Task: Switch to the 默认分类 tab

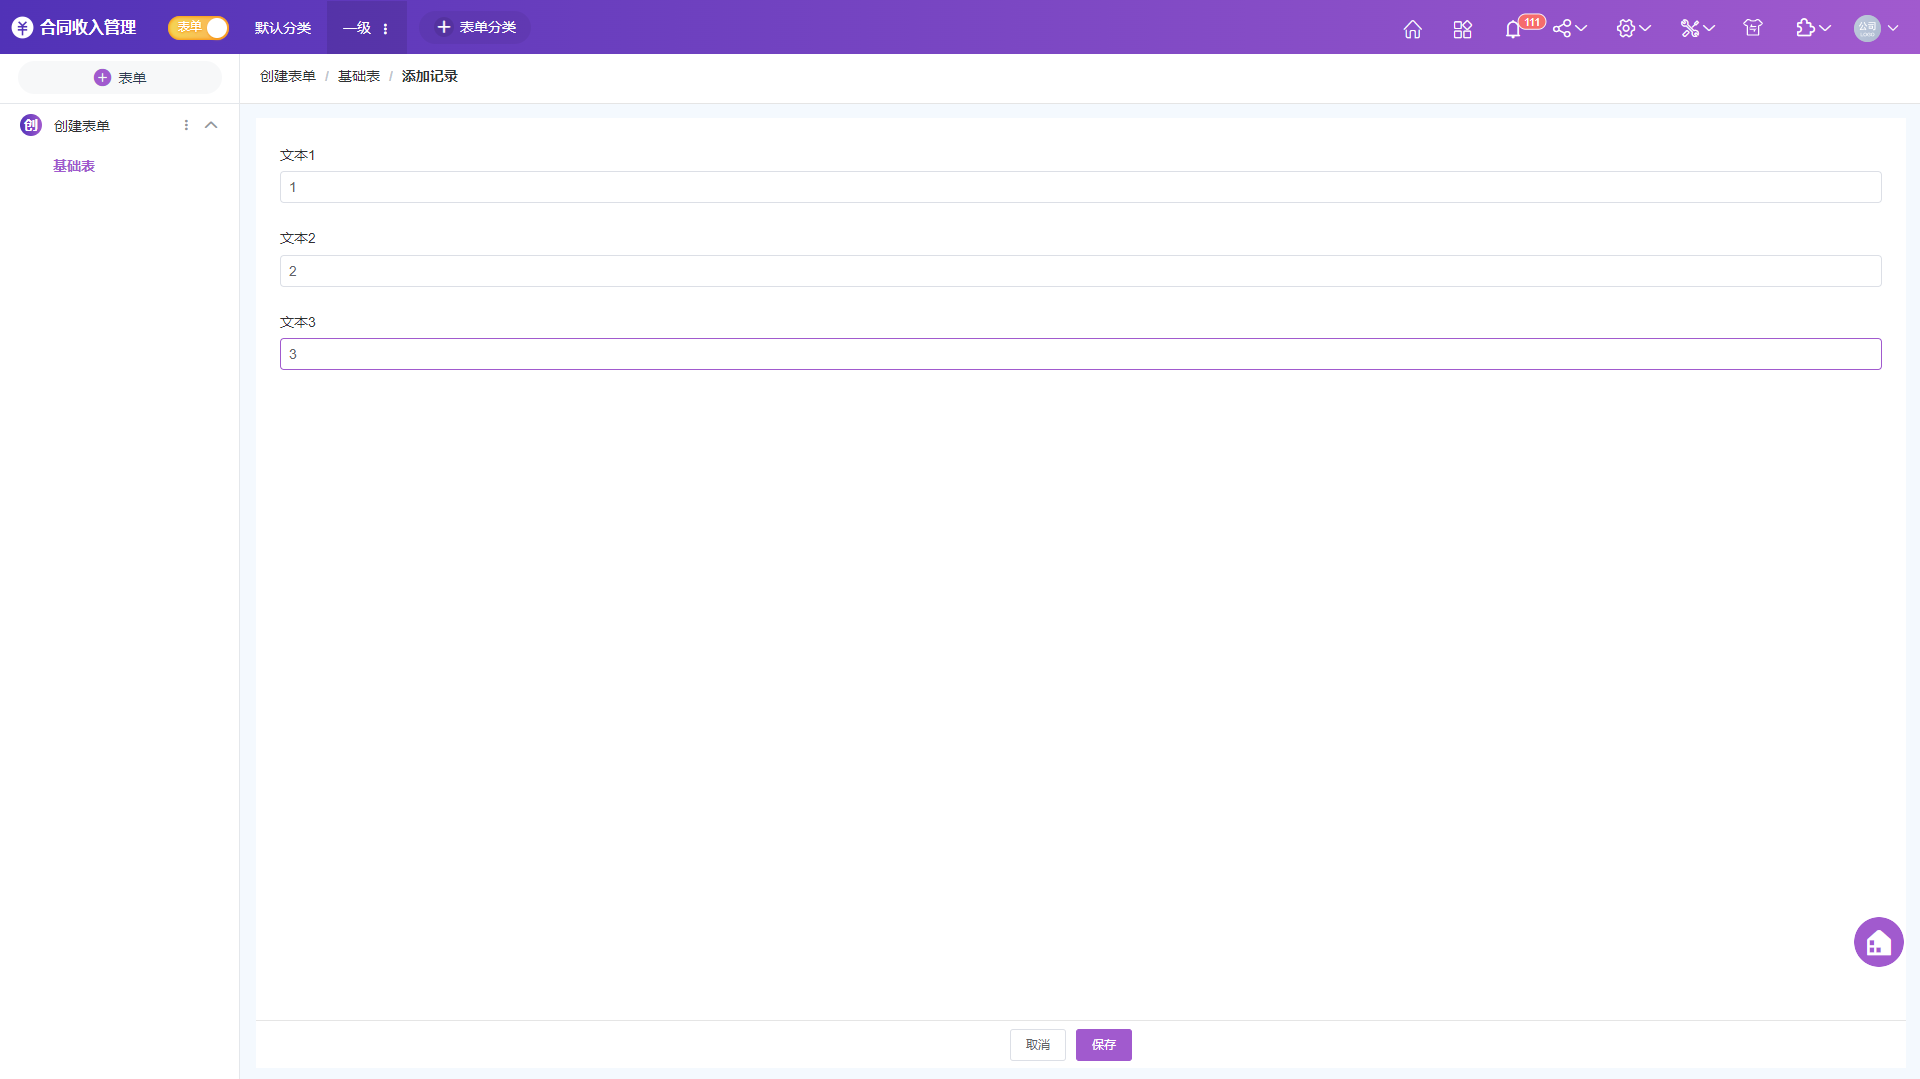Action: [283, 28]
